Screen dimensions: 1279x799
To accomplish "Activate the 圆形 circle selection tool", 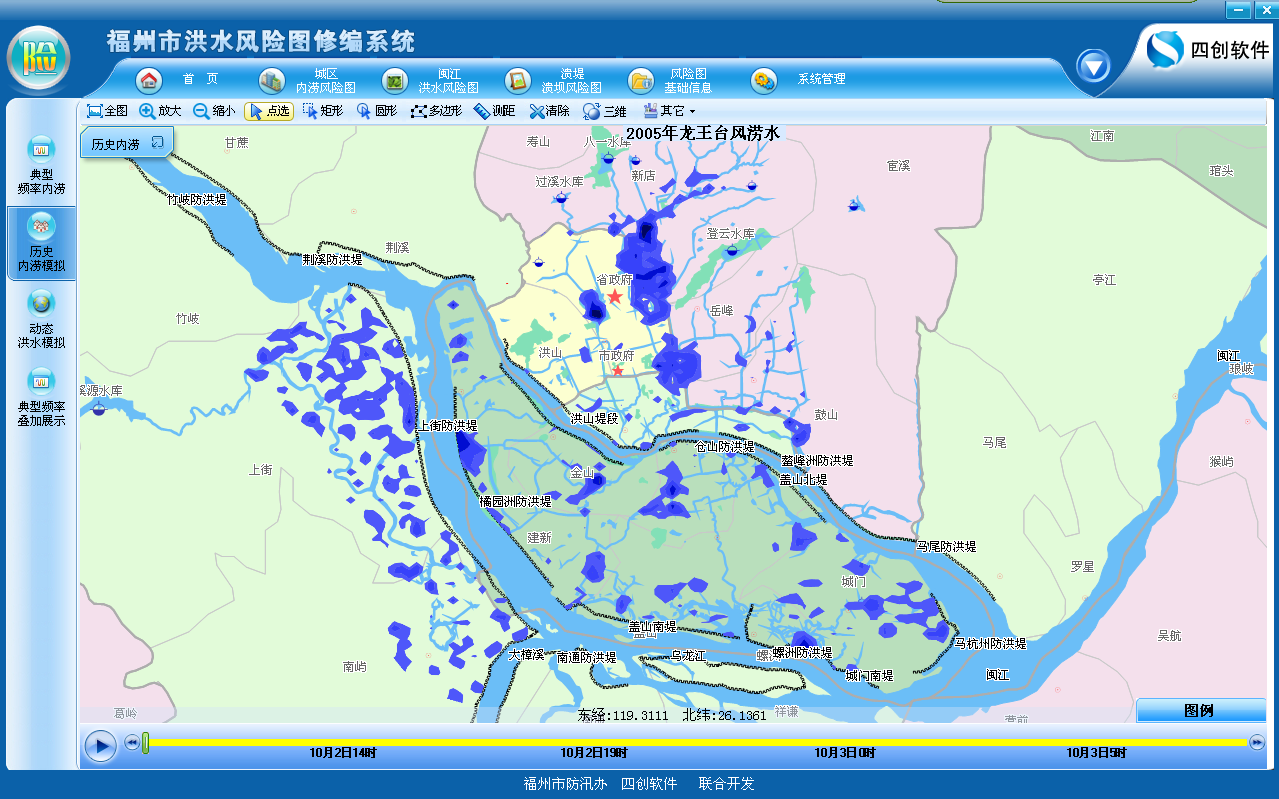I will (376, 111).
